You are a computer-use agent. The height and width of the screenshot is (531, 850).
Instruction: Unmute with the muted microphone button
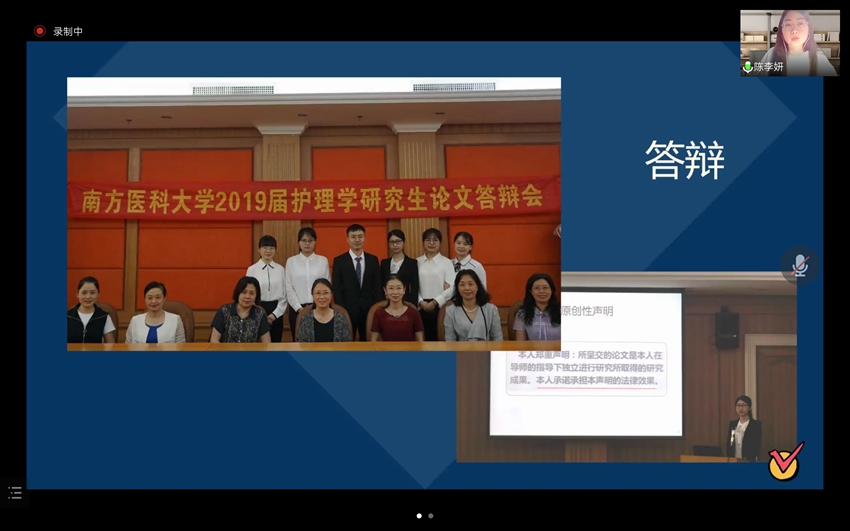click(800, 266)
